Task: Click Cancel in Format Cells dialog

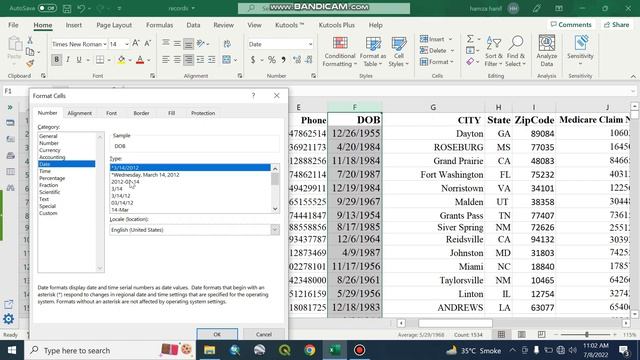Action: pyautogui.click(x=264, y=334)
